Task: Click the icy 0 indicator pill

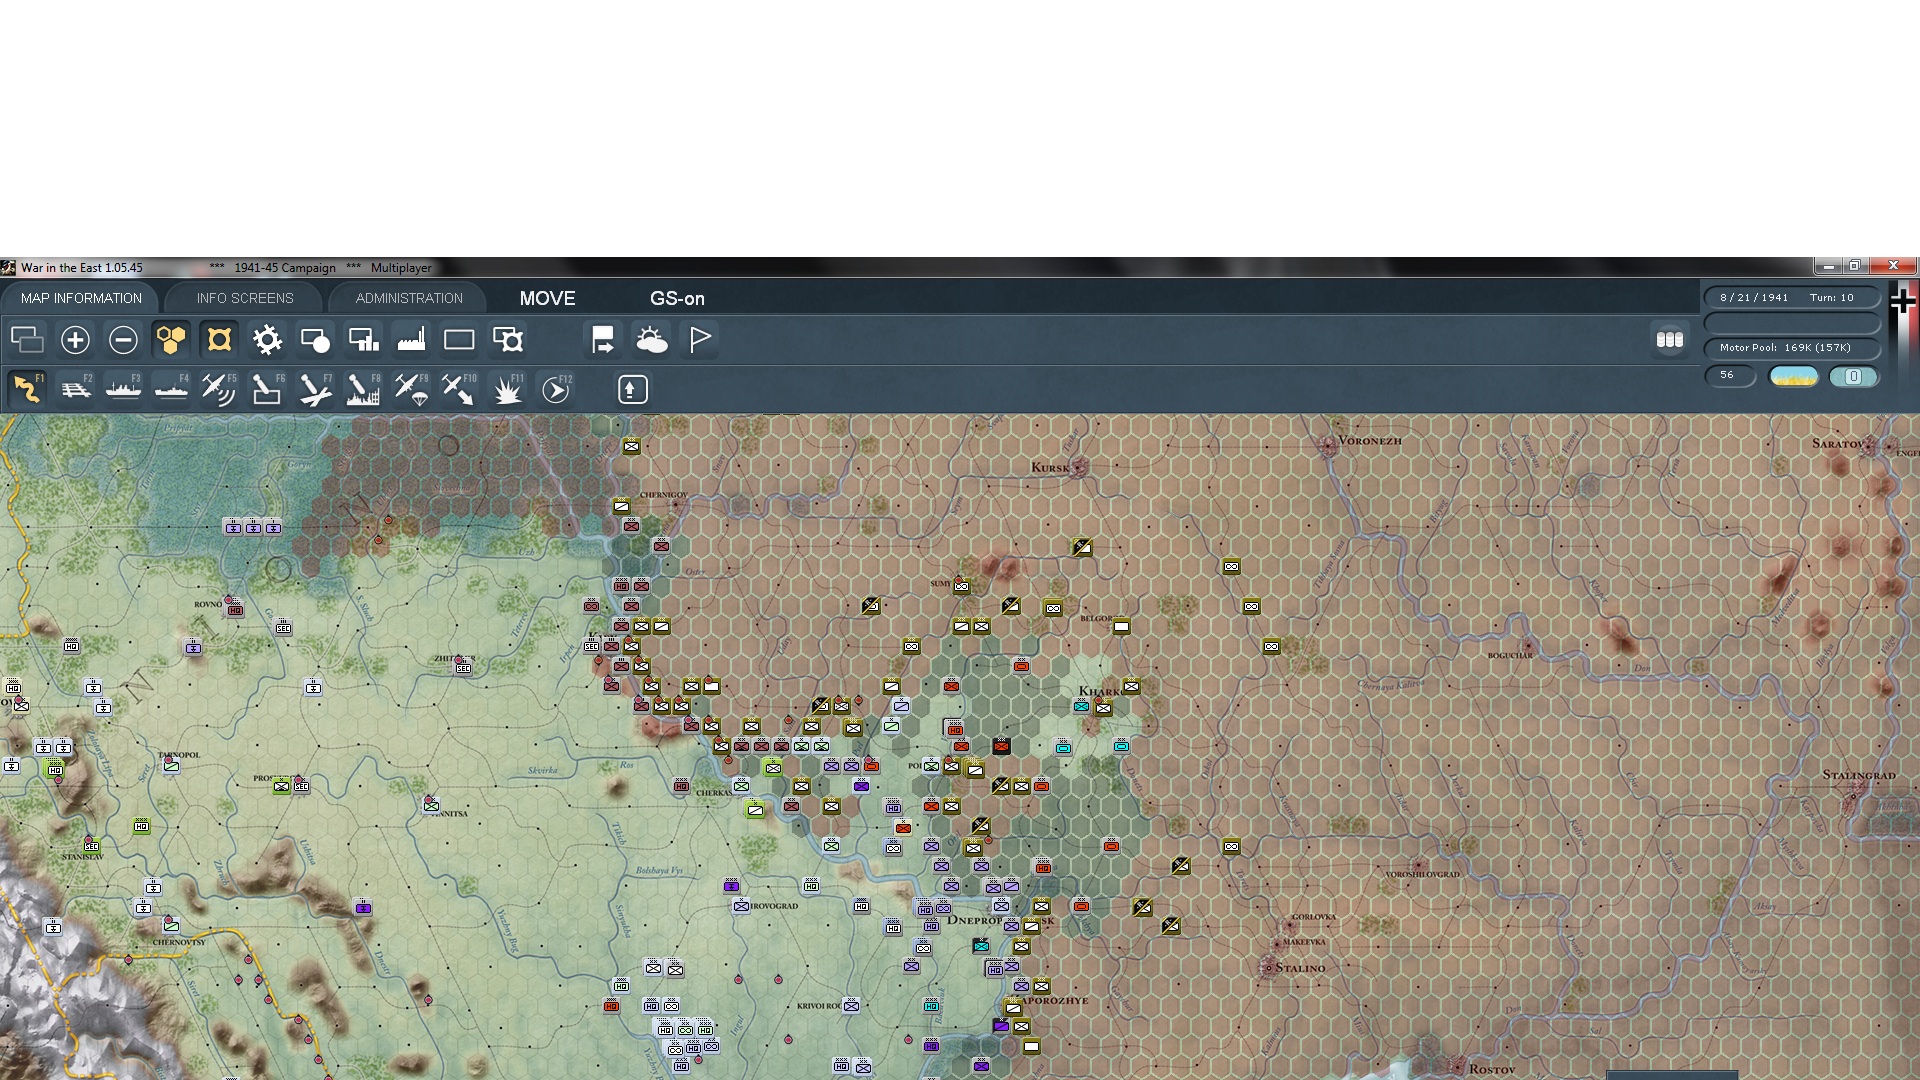Action: (1853, 377)
